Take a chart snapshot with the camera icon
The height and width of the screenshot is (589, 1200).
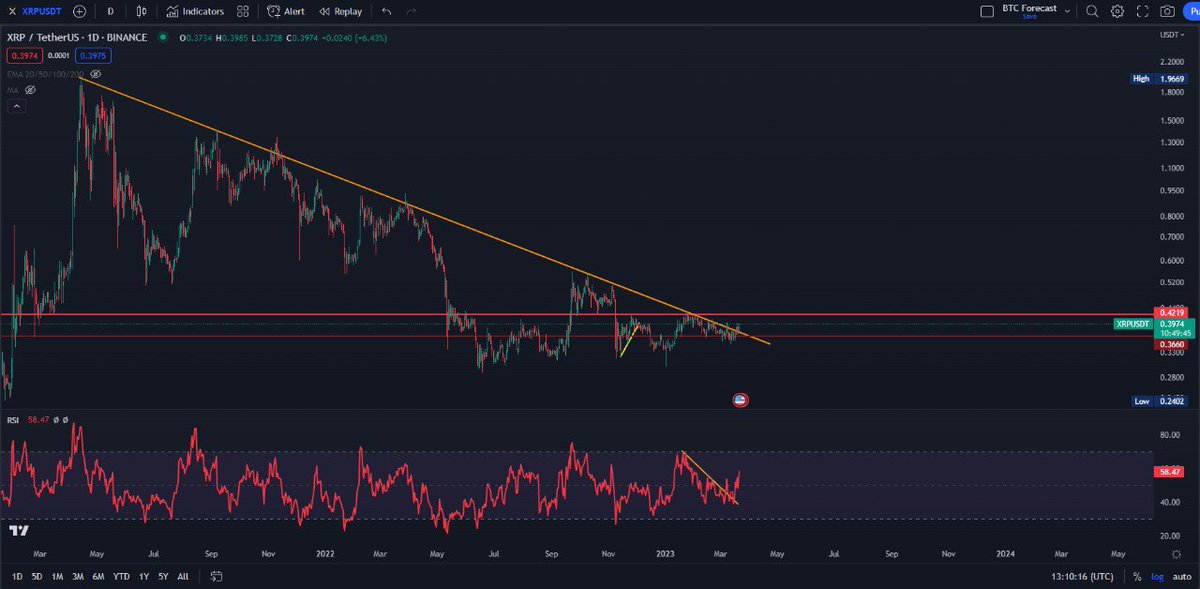[1168, 12]
